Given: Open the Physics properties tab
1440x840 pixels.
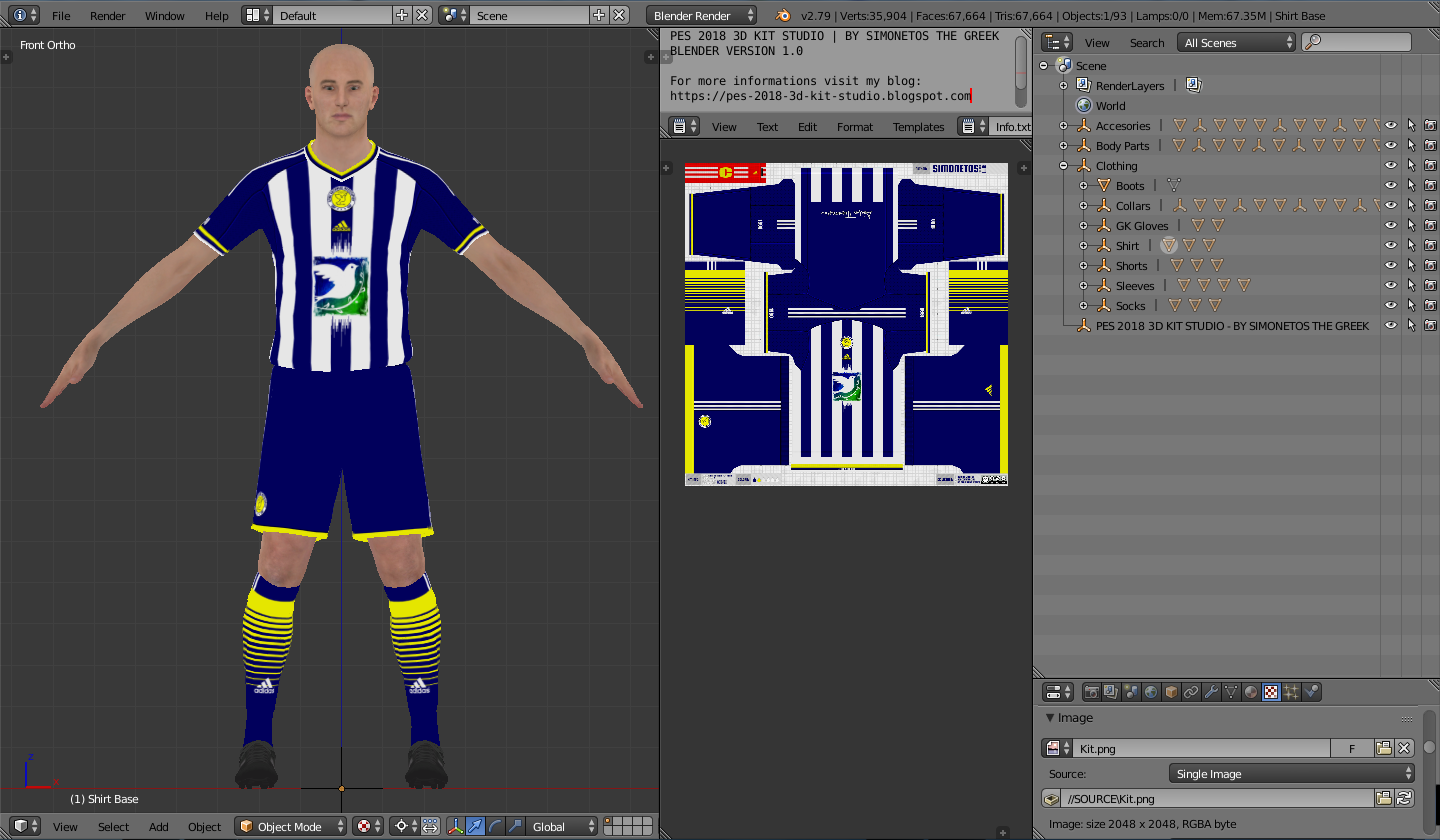Looking at the screenshot, I should tap(1310, 691).
